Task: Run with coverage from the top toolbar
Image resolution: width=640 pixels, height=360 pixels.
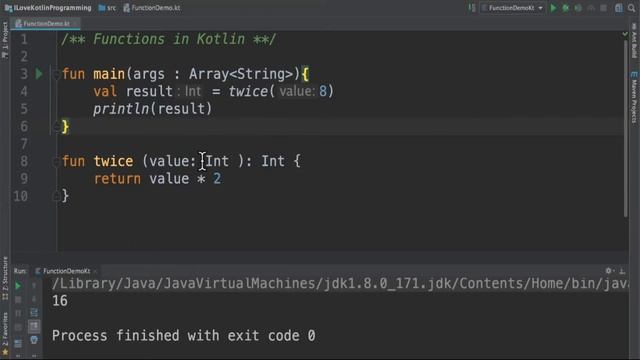Action: [x=578, y=8]
